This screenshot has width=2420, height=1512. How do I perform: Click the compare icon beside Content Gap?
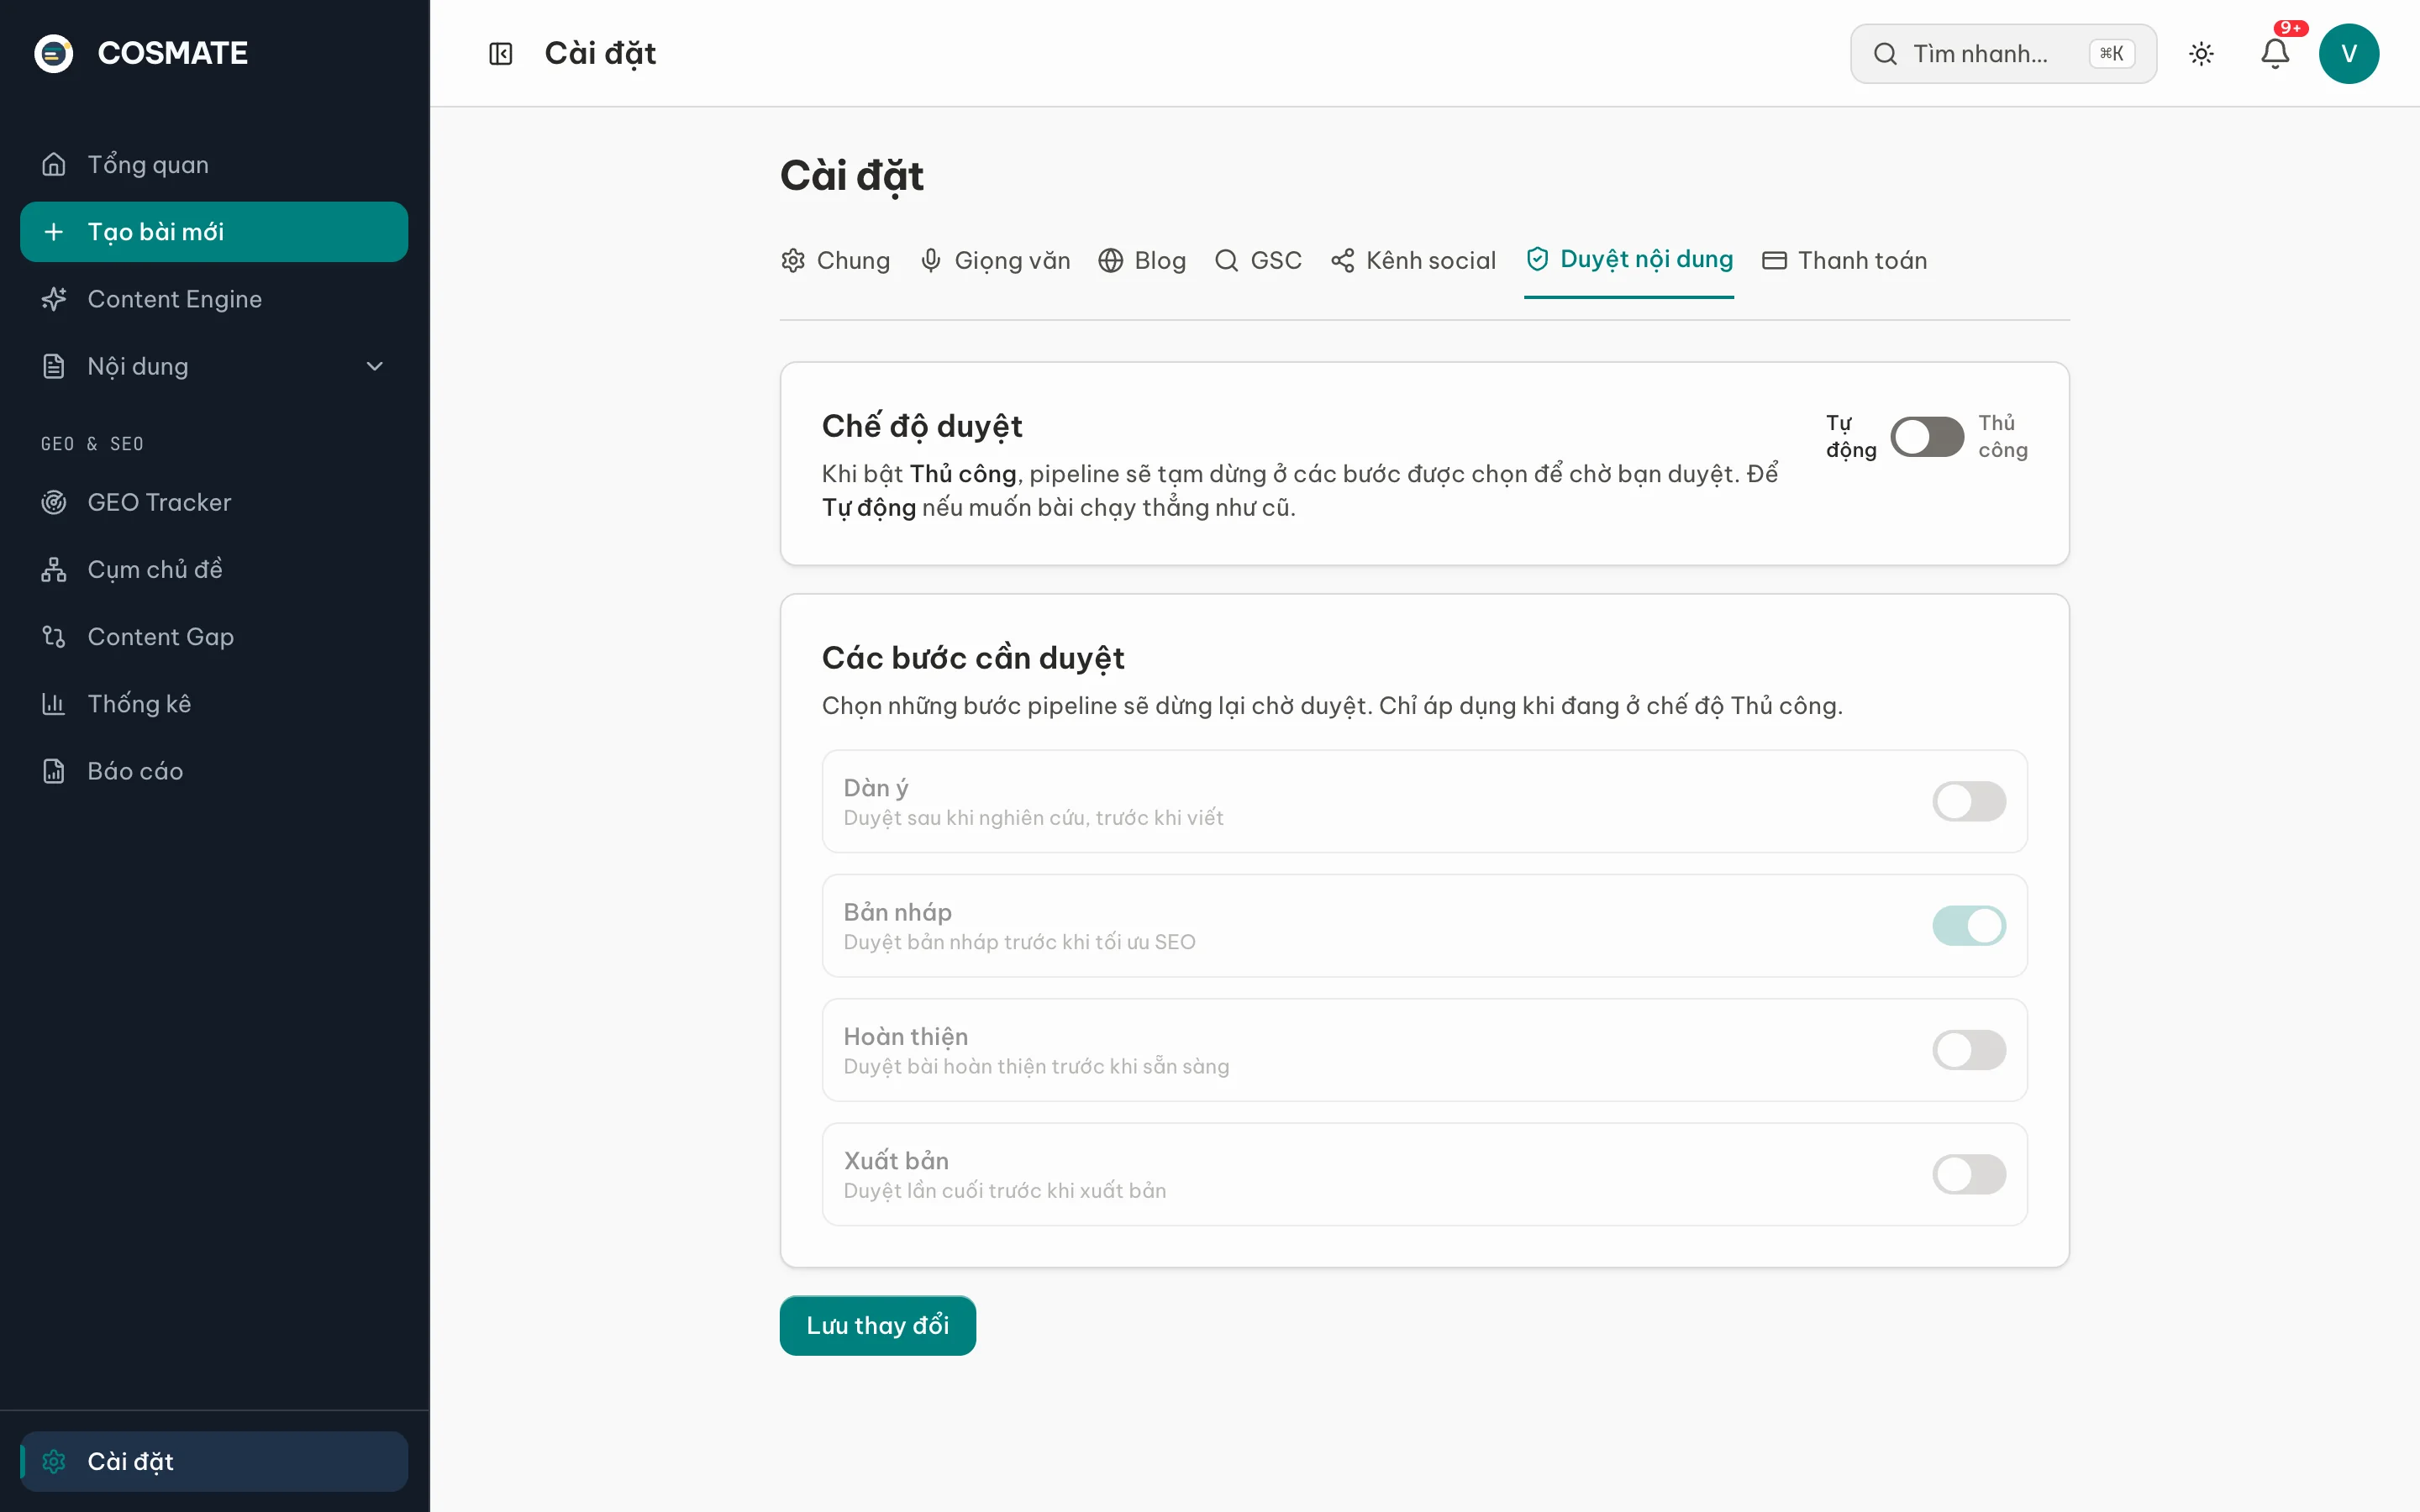click(x=54, y=636)
